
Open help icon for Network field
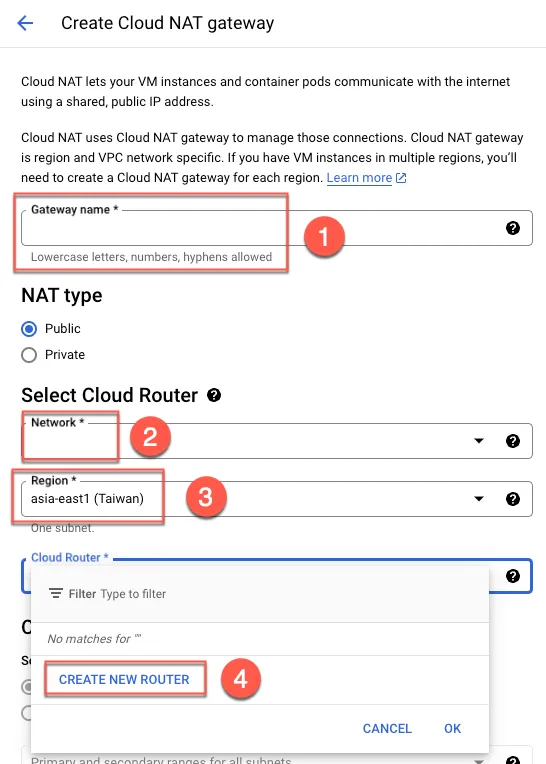(512, 441)
